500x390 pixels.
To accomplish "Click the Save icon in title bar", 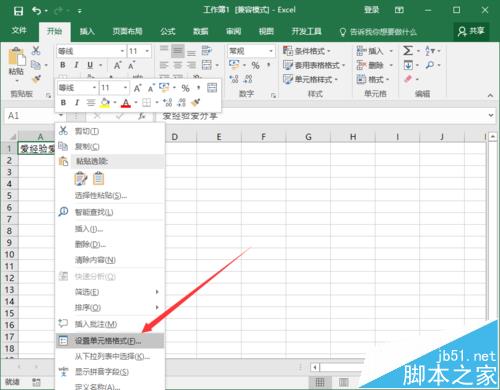I will coord(18,11).
